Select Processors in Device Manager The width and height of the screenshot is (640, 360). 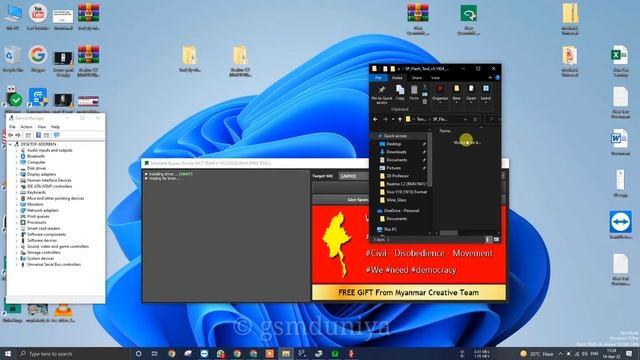click(36, 222)
